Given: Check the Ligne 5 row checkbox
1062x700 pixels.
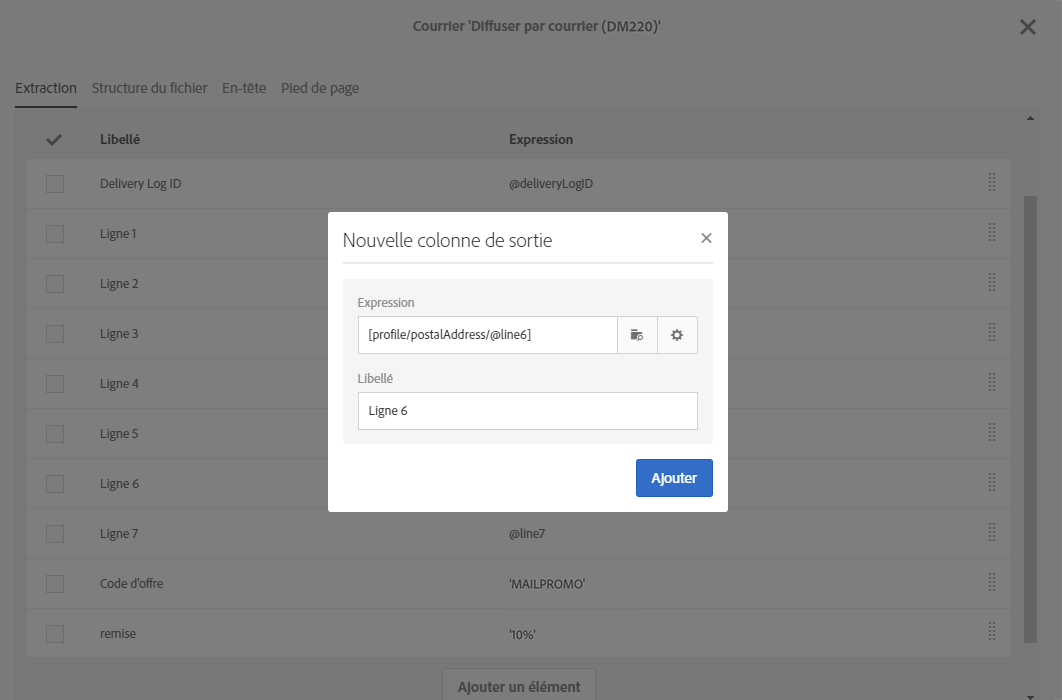Looking at the screenshot, I should coord(55,434).
